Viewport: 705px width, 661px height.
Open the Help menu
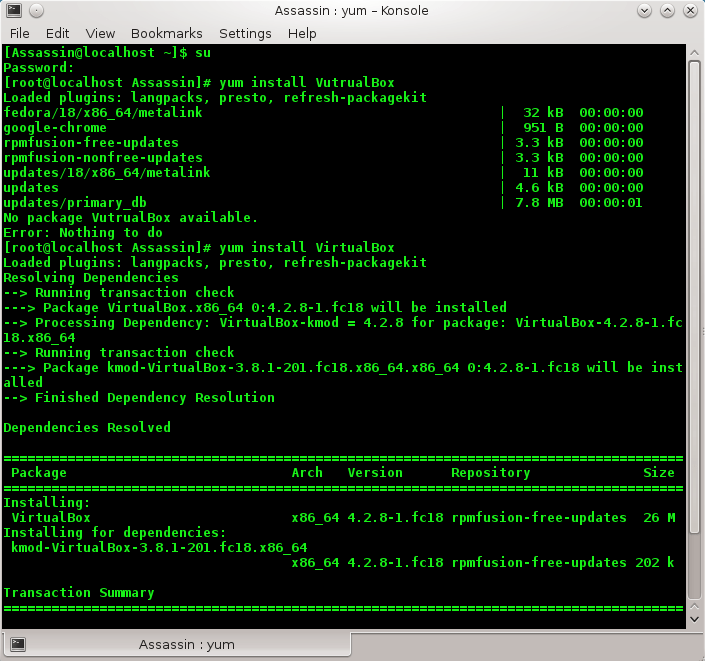coord(302,34)
